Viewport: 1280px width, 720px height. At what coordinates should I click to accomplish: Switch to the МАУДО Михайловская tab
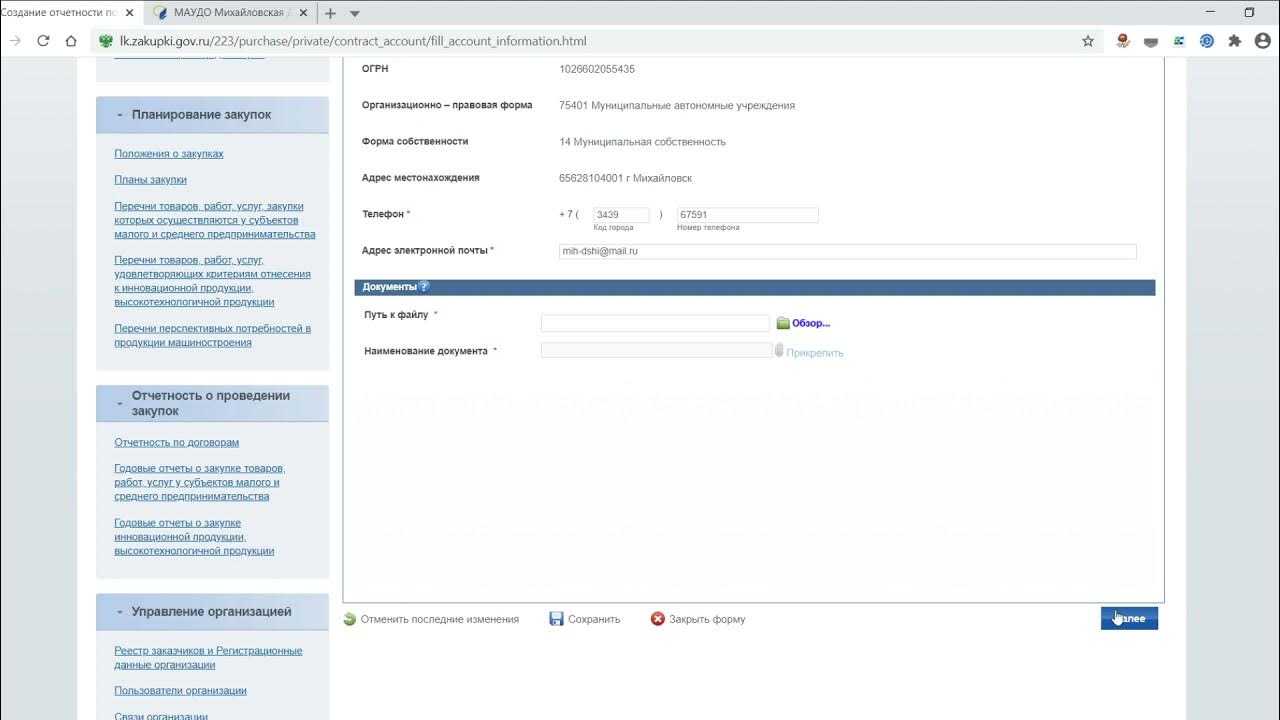point(231,13)
